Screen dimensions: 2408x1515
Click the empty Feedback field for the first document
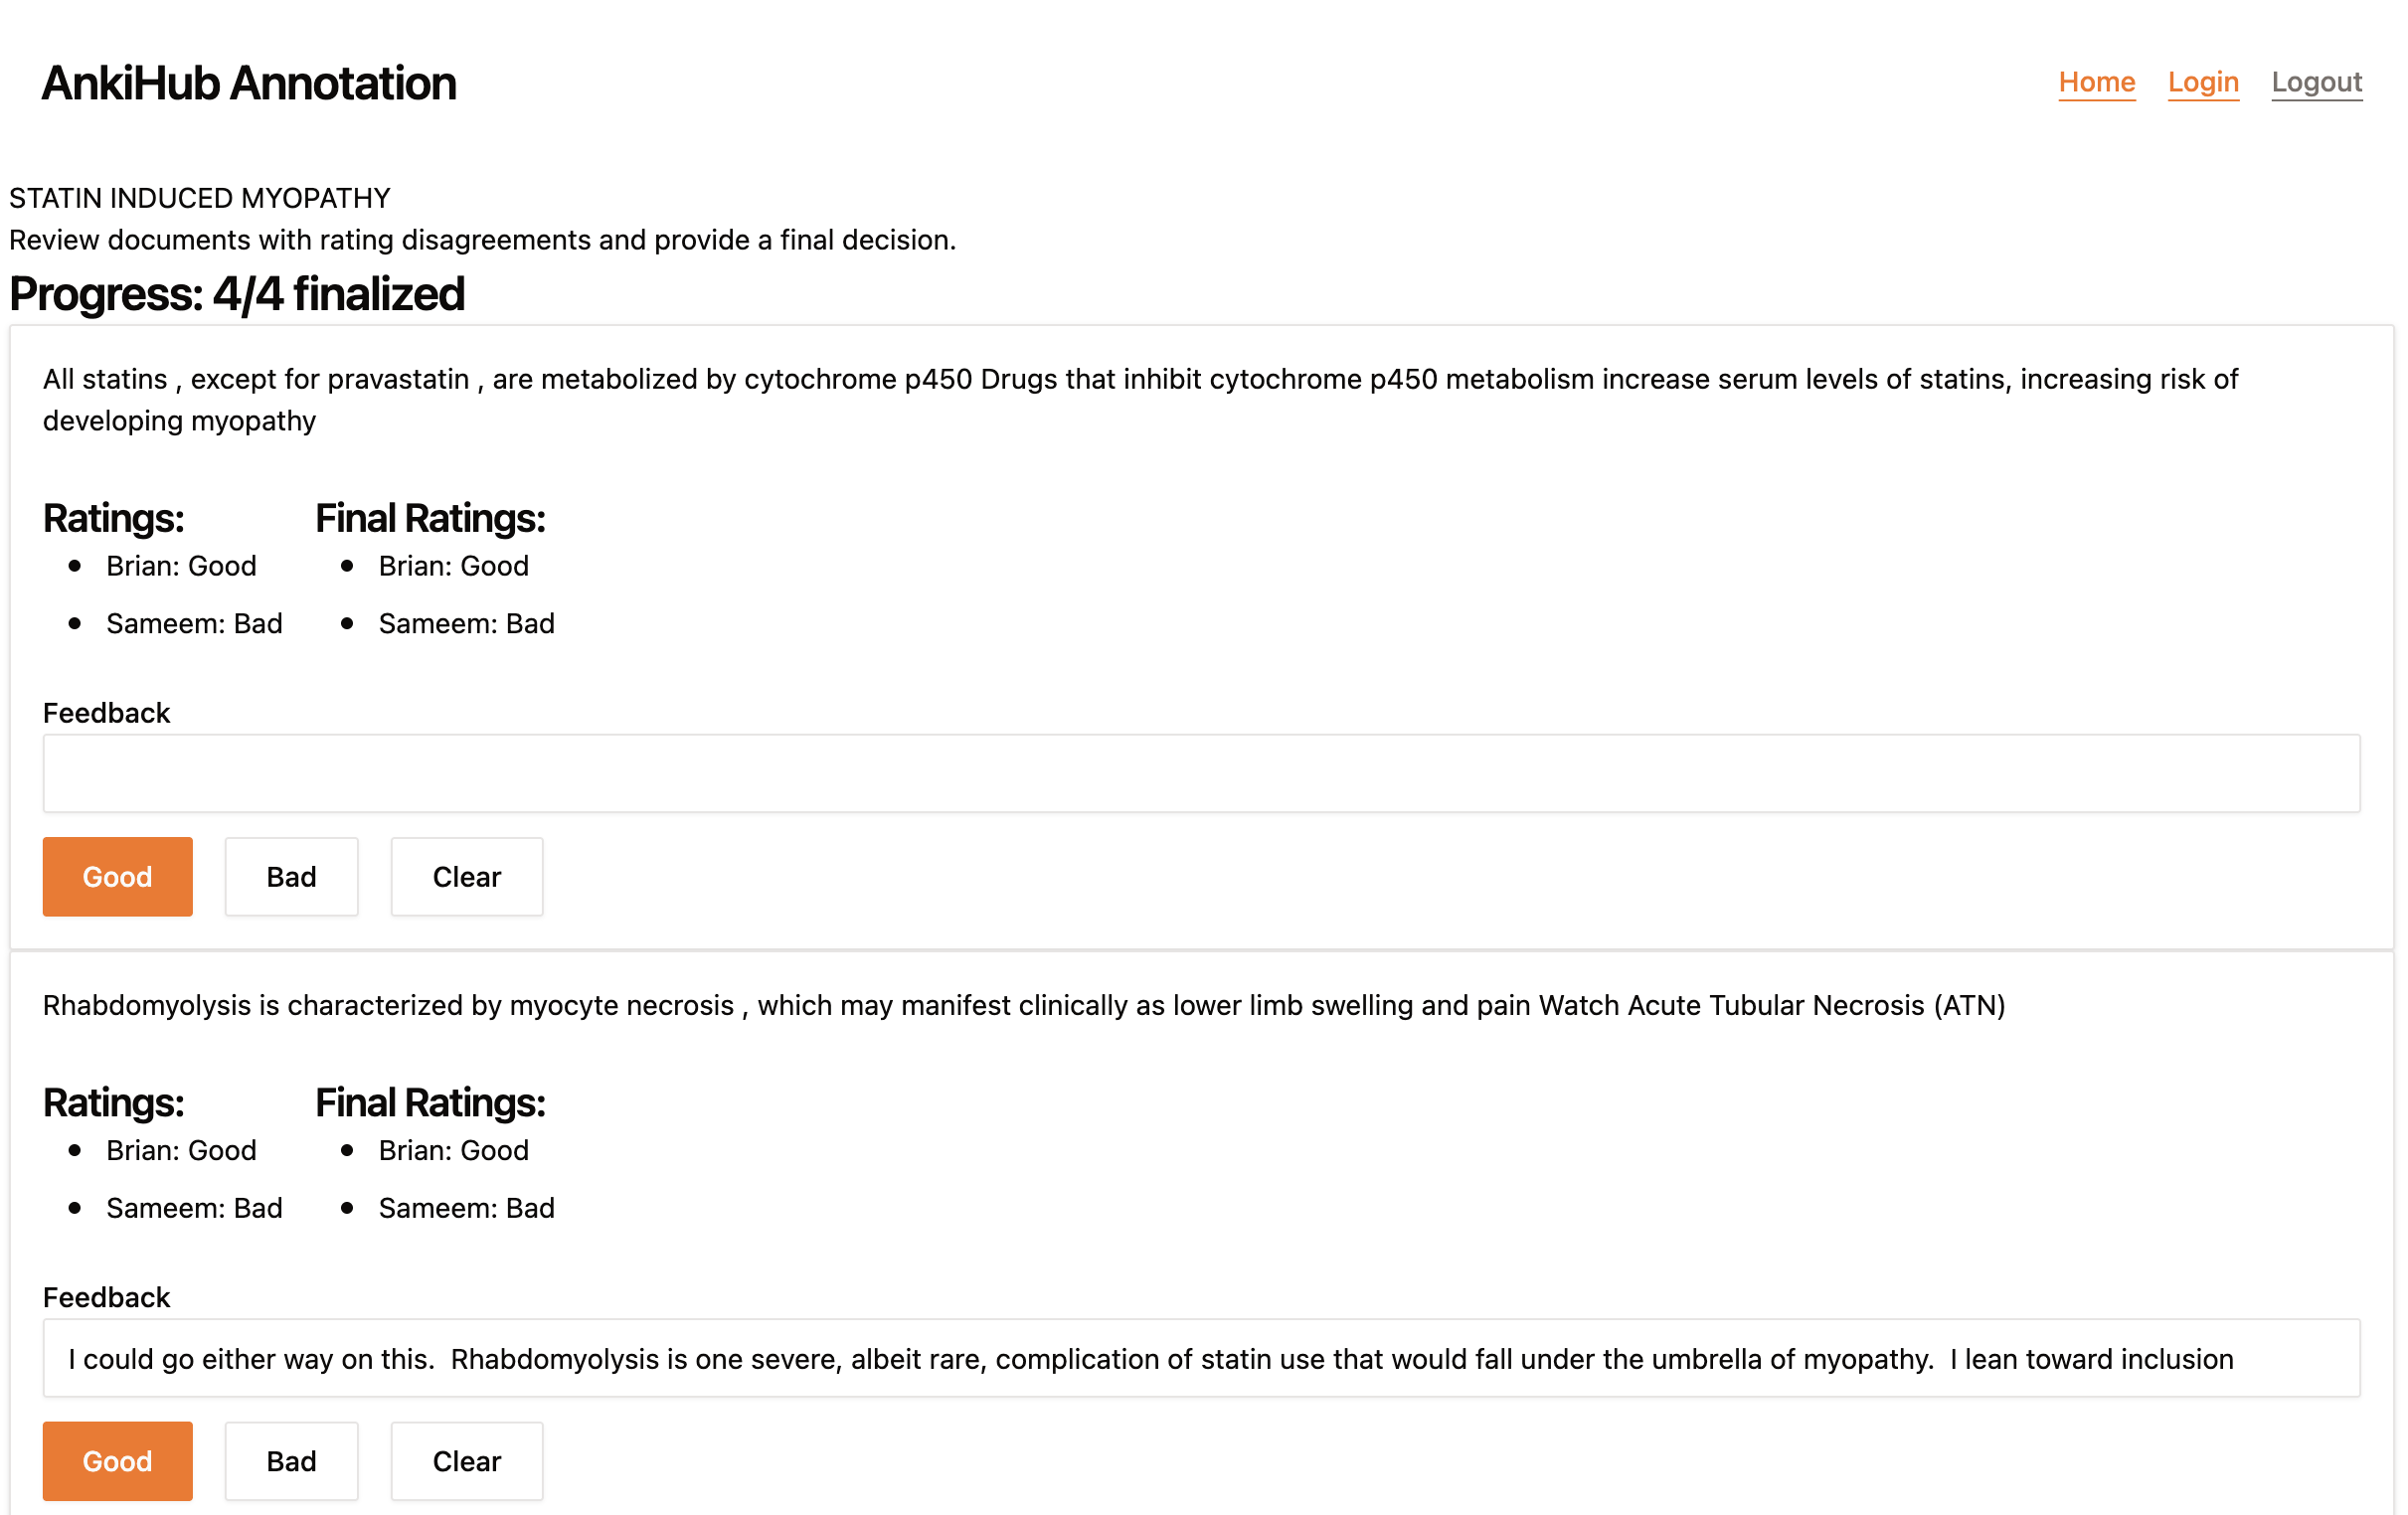[x=1200, y=772]
